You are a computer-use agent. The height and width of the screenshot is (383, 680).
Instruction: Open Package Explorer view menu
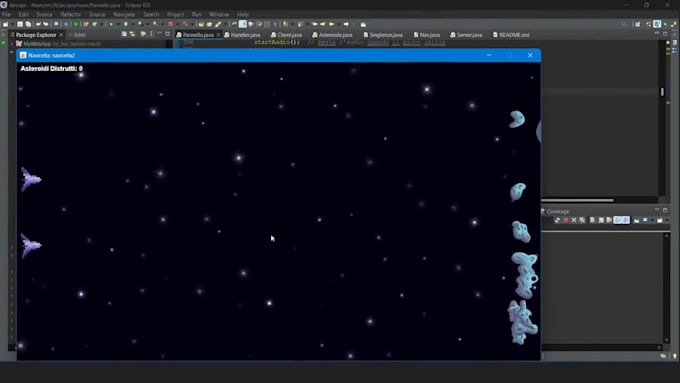[x=151, y=34]
